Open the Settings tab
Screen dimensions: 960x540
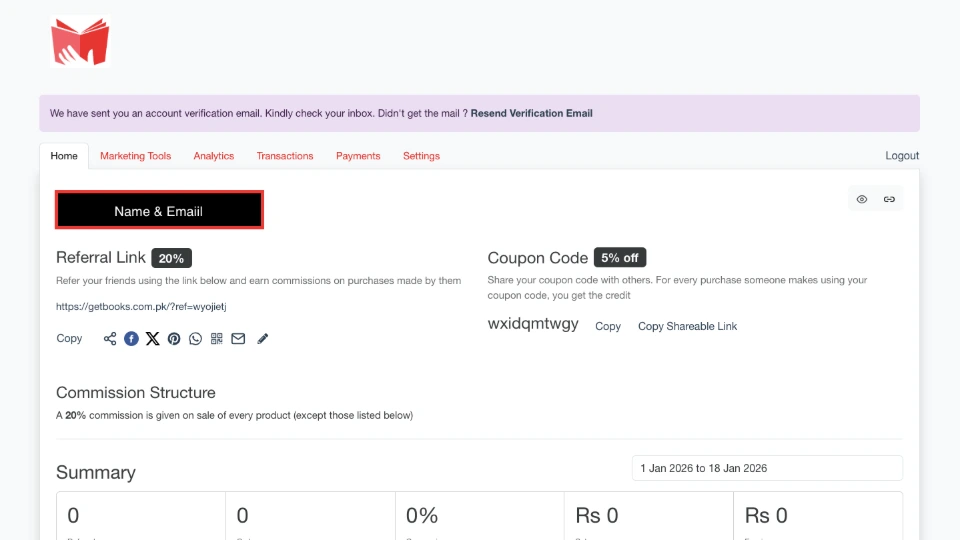[421, 156]
